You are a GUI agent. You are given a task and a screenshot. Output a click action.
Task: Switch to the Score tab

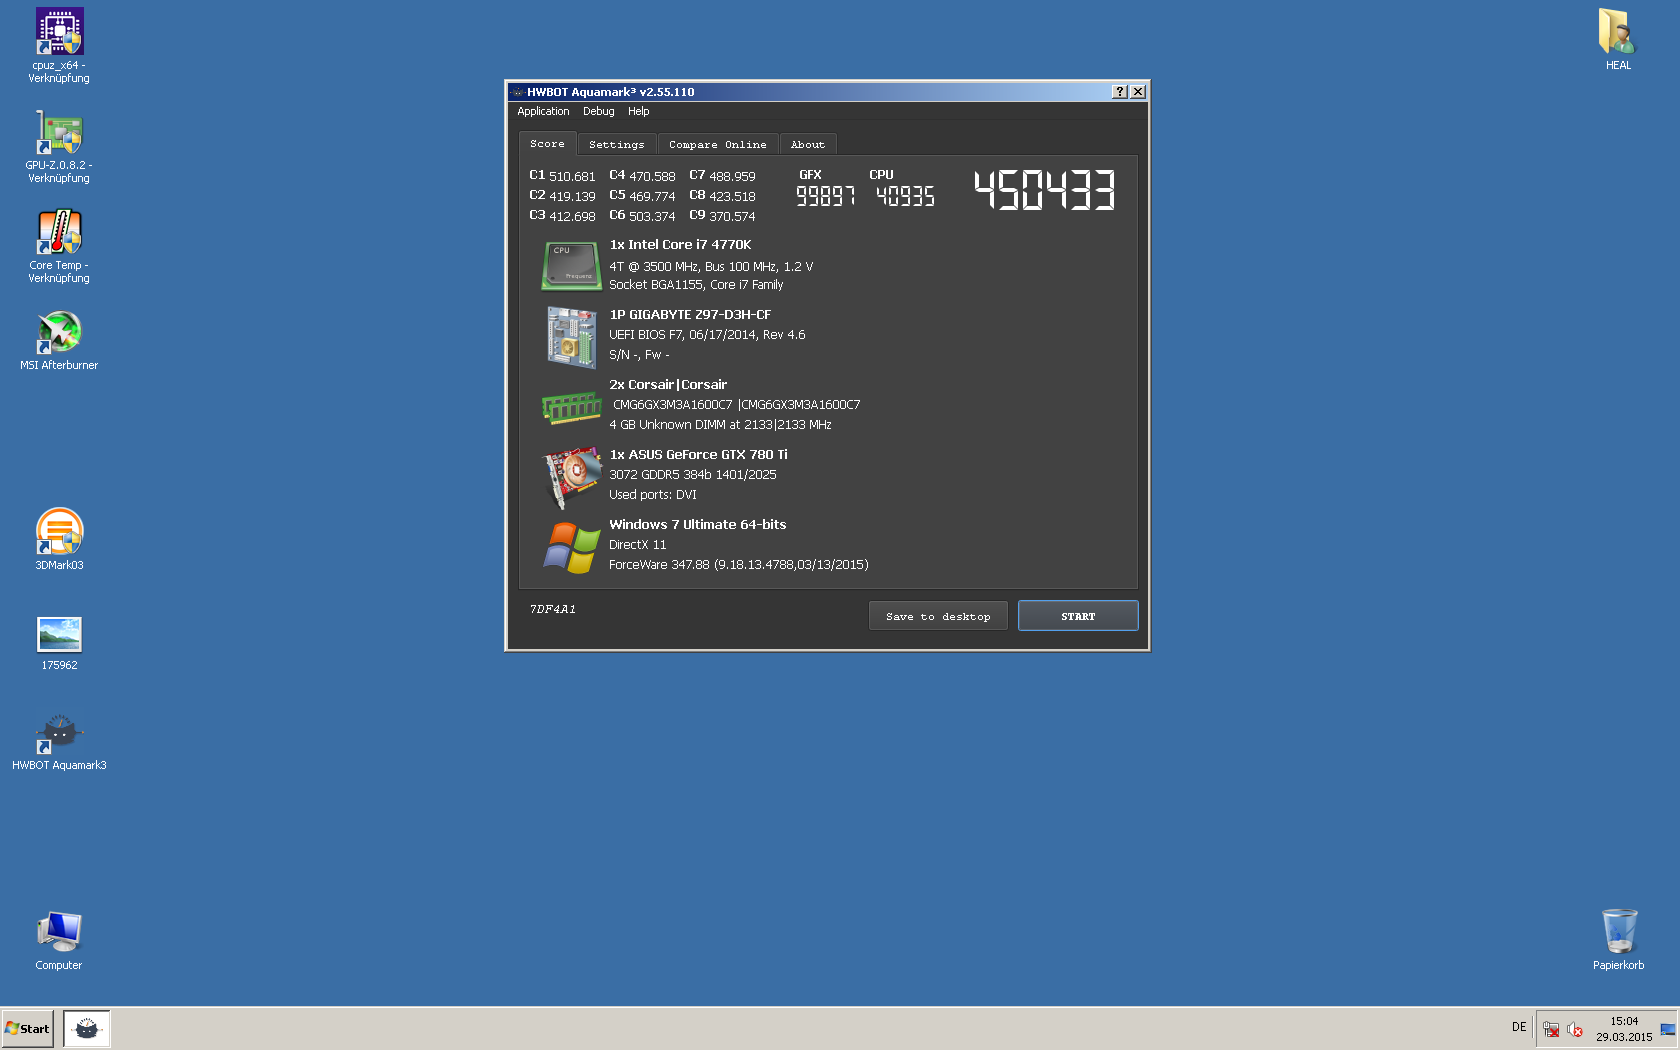(547, 144)
